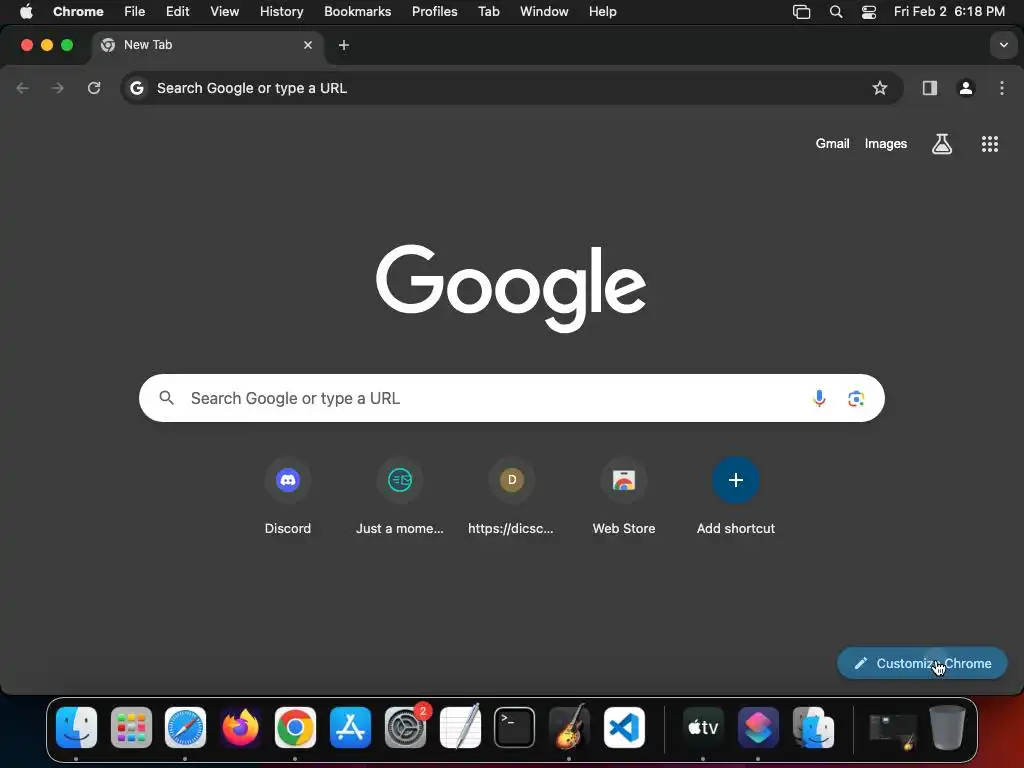This screenshot has width=1024, height=768.
Task: Open the Images link
Action: [x=886, y=144]
